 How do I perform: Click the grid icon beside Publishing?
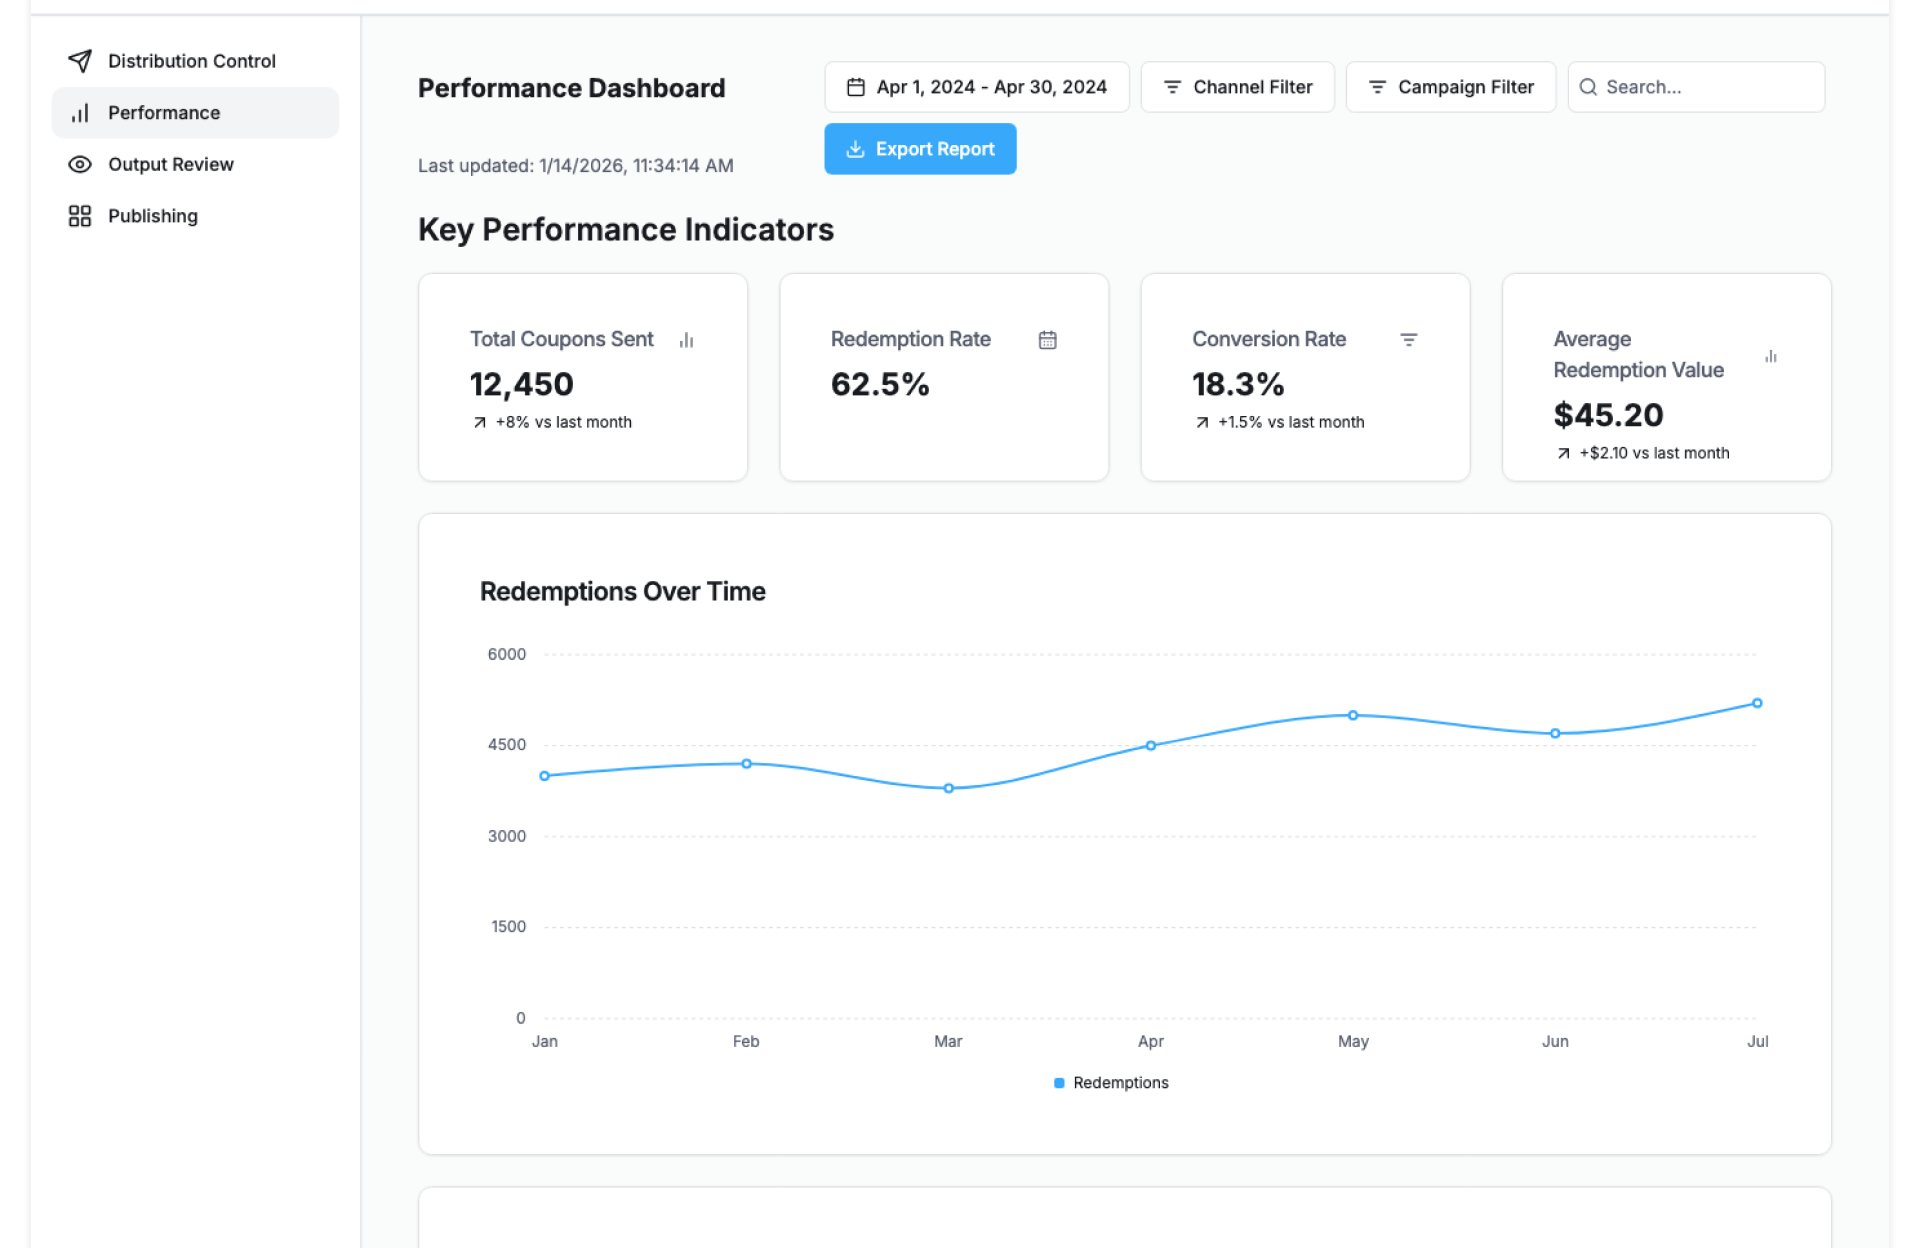[80, 216]
